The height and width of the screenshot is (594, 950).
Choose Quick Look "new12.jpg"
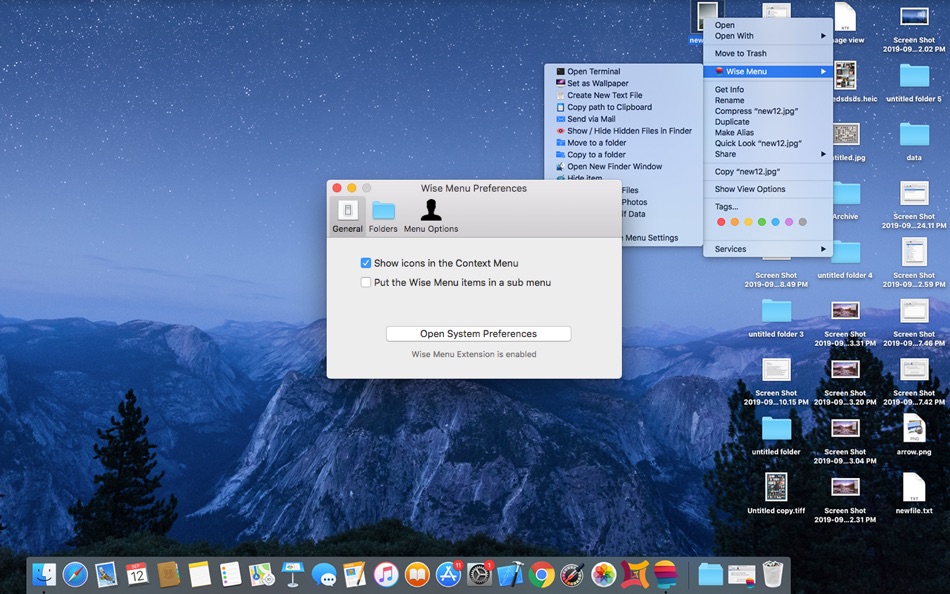point(768,144)
